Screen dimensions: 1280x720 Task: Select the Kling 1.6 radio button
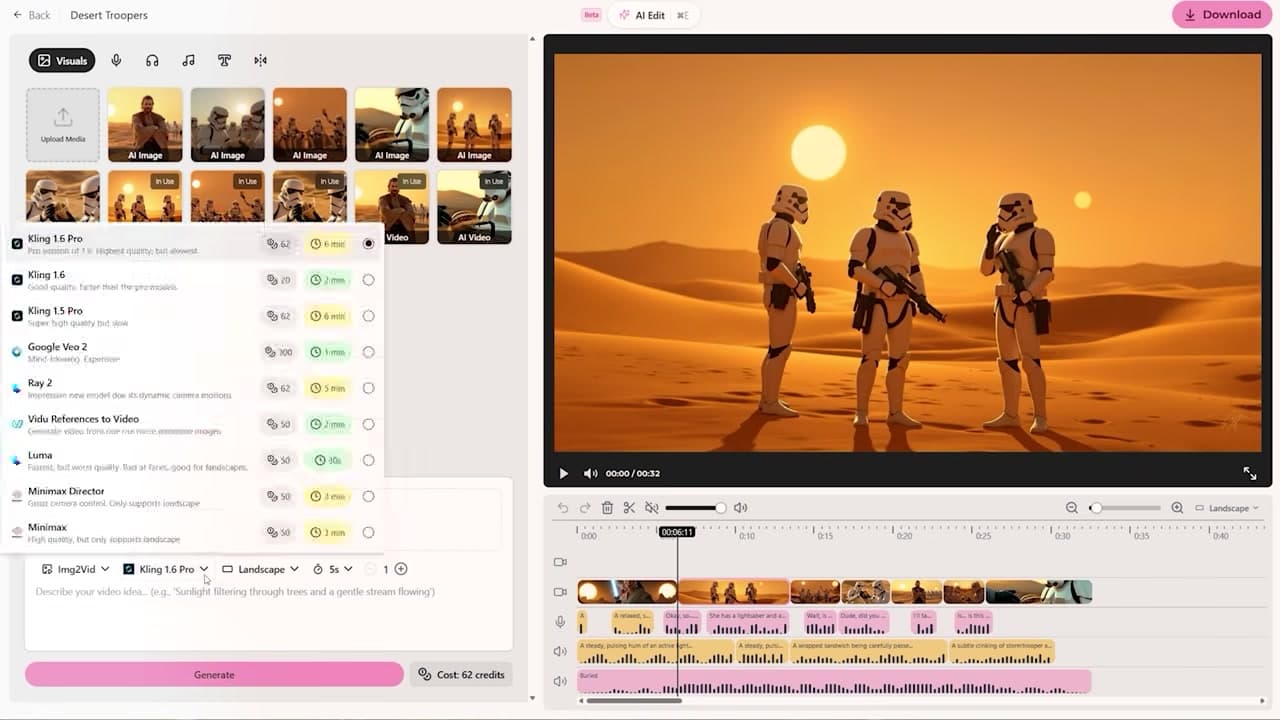tap(369, 280)
